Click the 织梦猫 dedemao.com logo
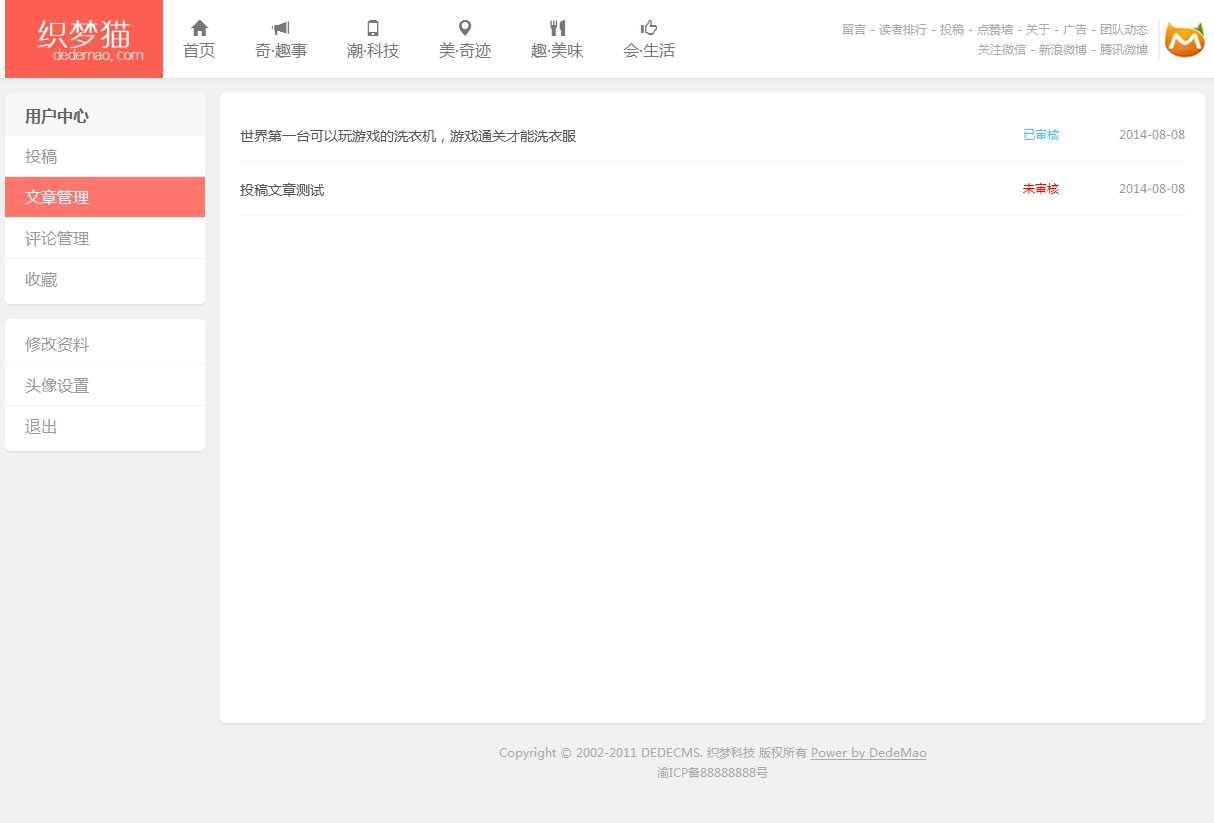 [x=84, y=40]
